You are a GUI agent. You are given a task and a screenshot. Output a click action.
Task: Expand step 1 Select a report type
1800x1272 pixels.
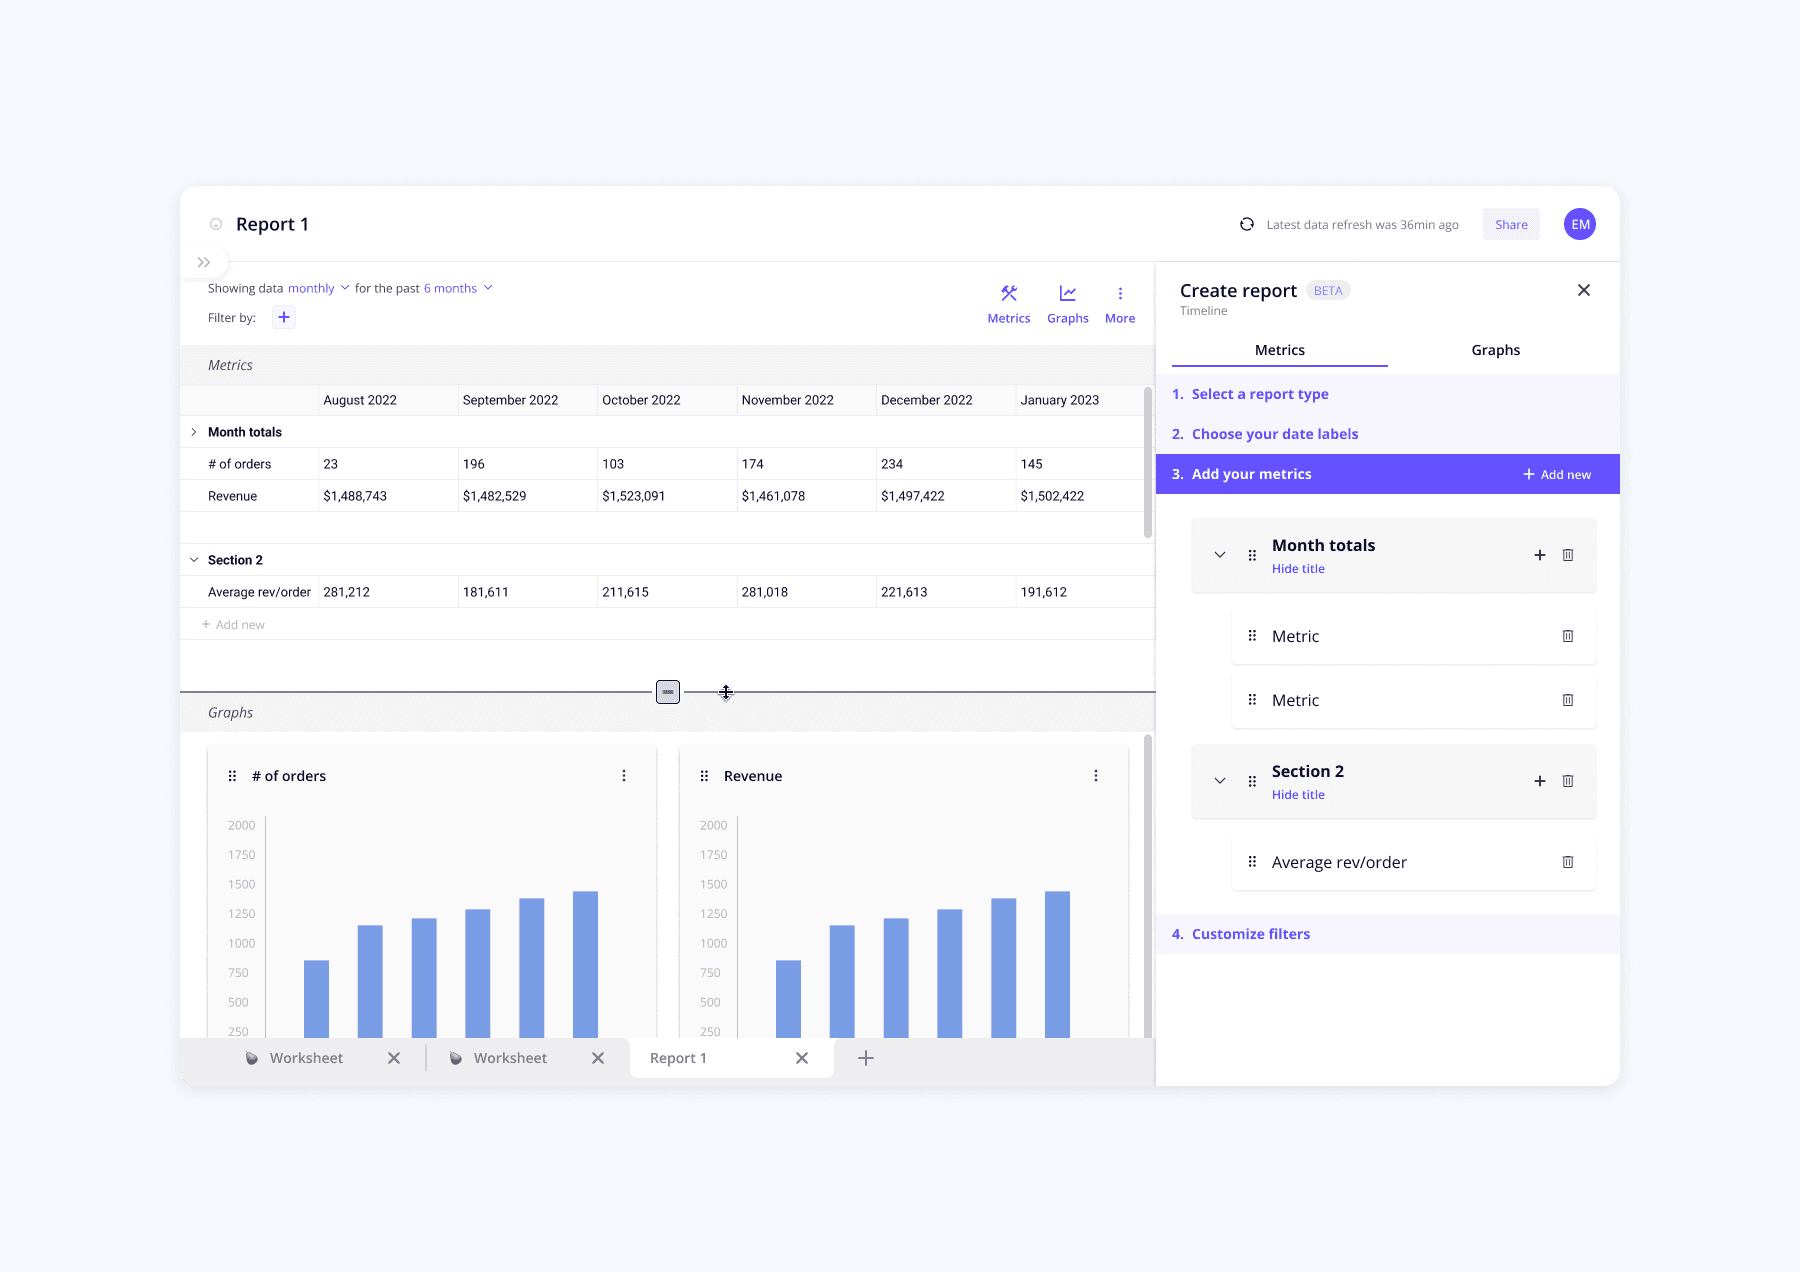pos(1388,394)
